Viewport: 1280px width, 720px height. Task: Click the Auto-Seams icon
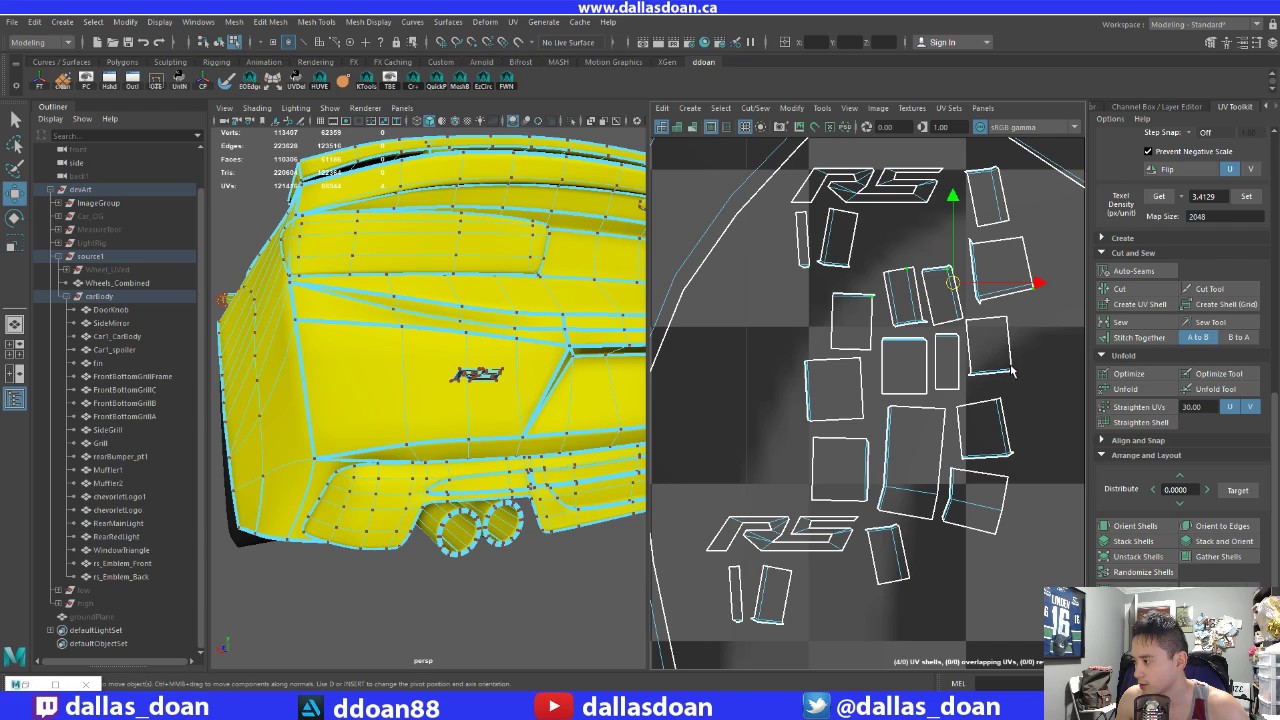point(1104,271)
